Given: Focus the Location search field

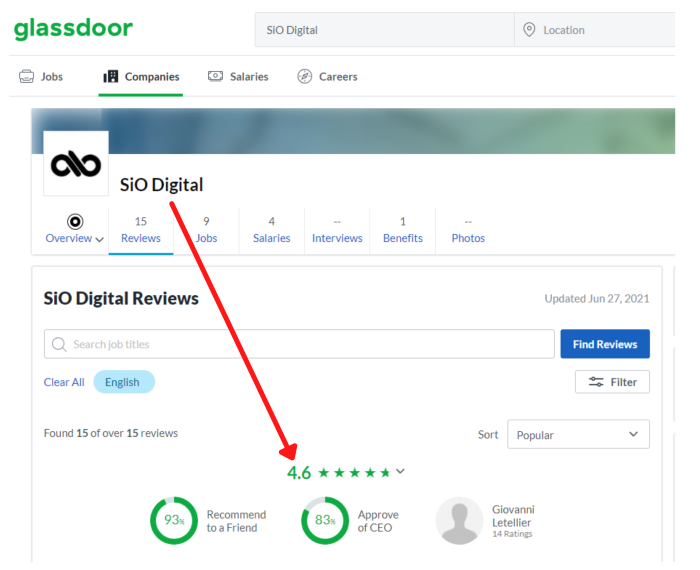Looking at the screenshot, I should [x=595, y=30].
